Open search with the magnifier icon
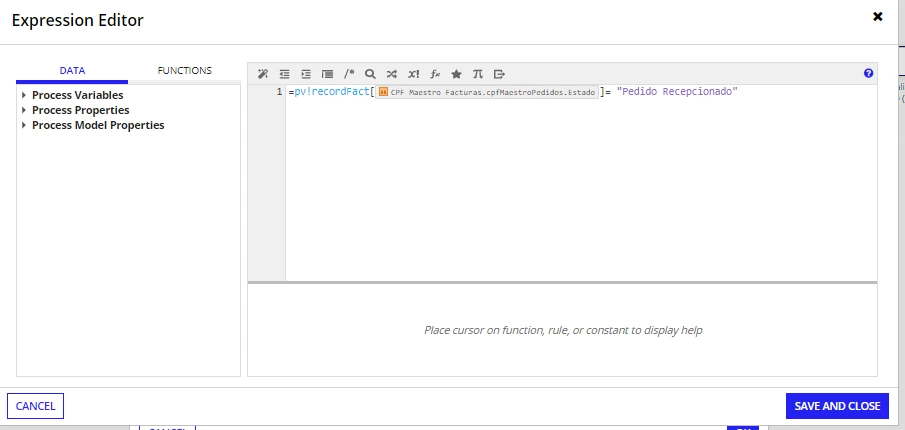This screenshot has height=430, width=905. [370, 74]
